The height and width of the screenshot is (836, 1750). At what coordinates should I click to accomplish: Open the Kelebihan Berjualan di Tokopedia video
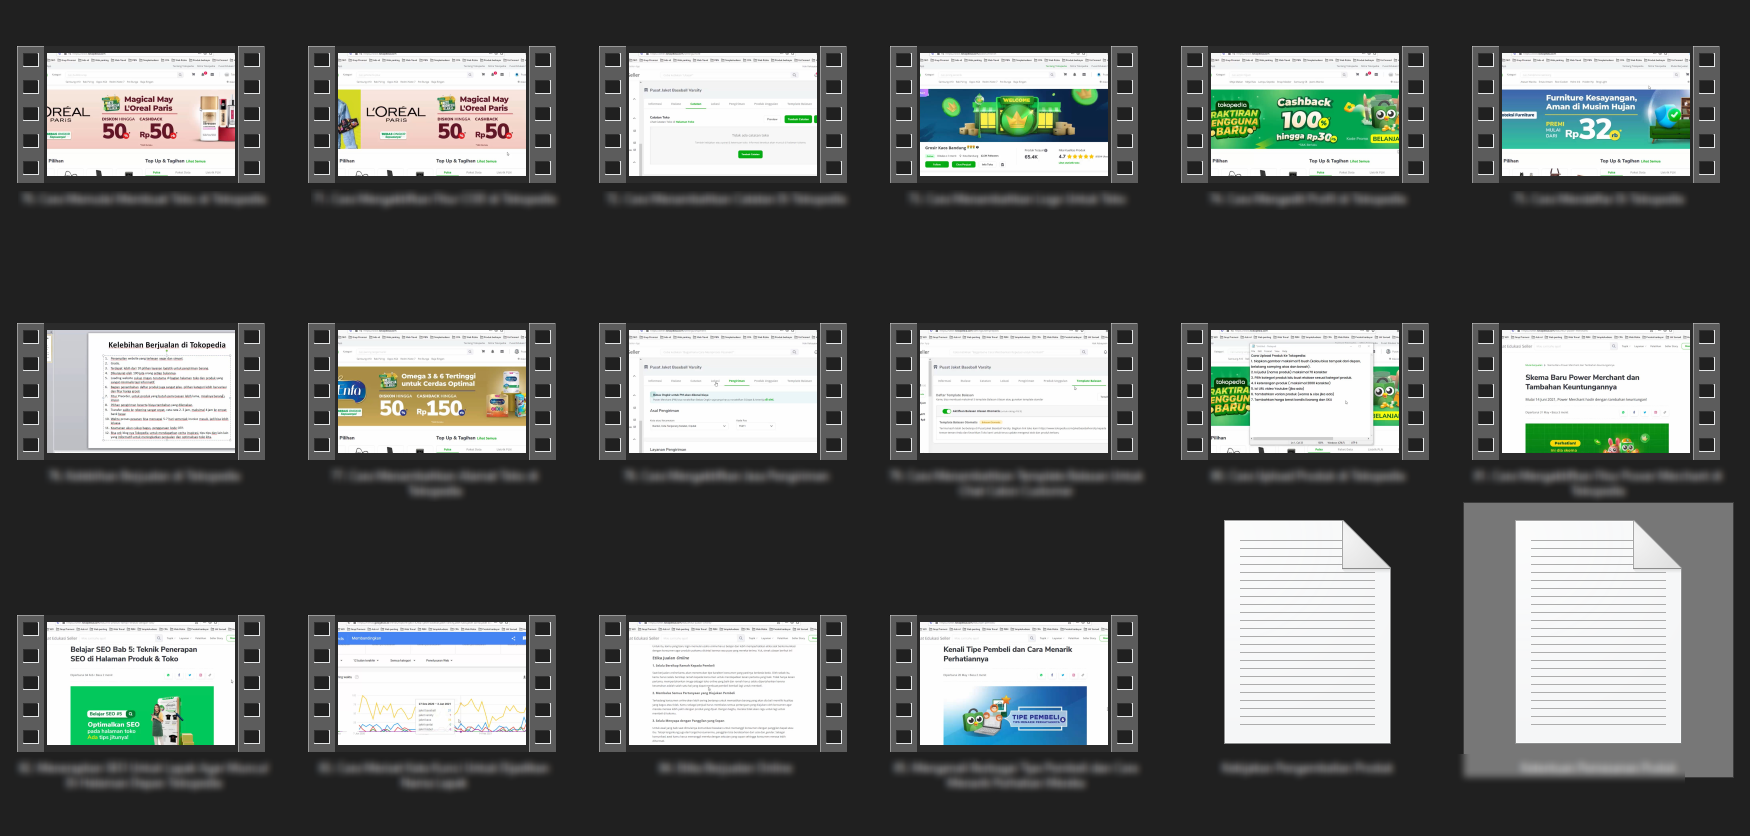141,391
